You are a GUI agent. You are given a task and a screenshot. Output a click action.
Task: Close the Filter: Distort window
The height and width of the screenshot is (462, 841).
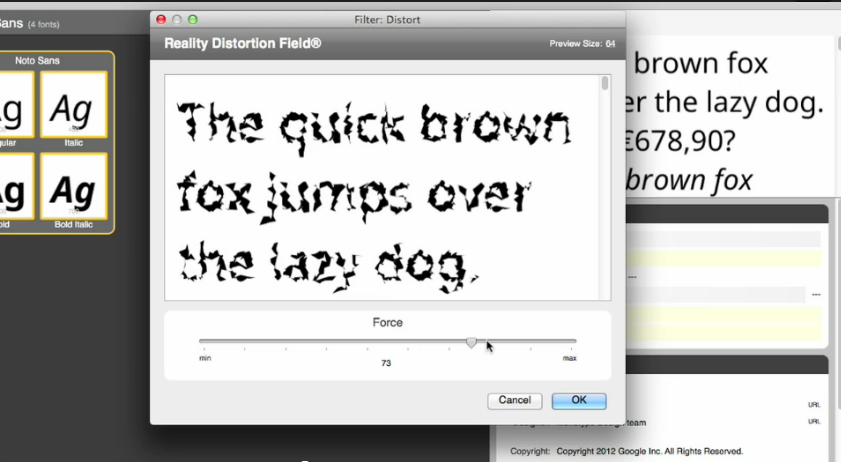point(161,19)
